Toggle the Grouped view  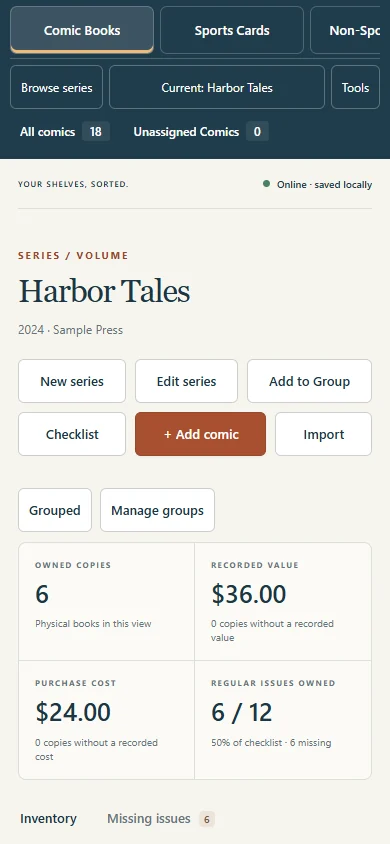[55, 510]
